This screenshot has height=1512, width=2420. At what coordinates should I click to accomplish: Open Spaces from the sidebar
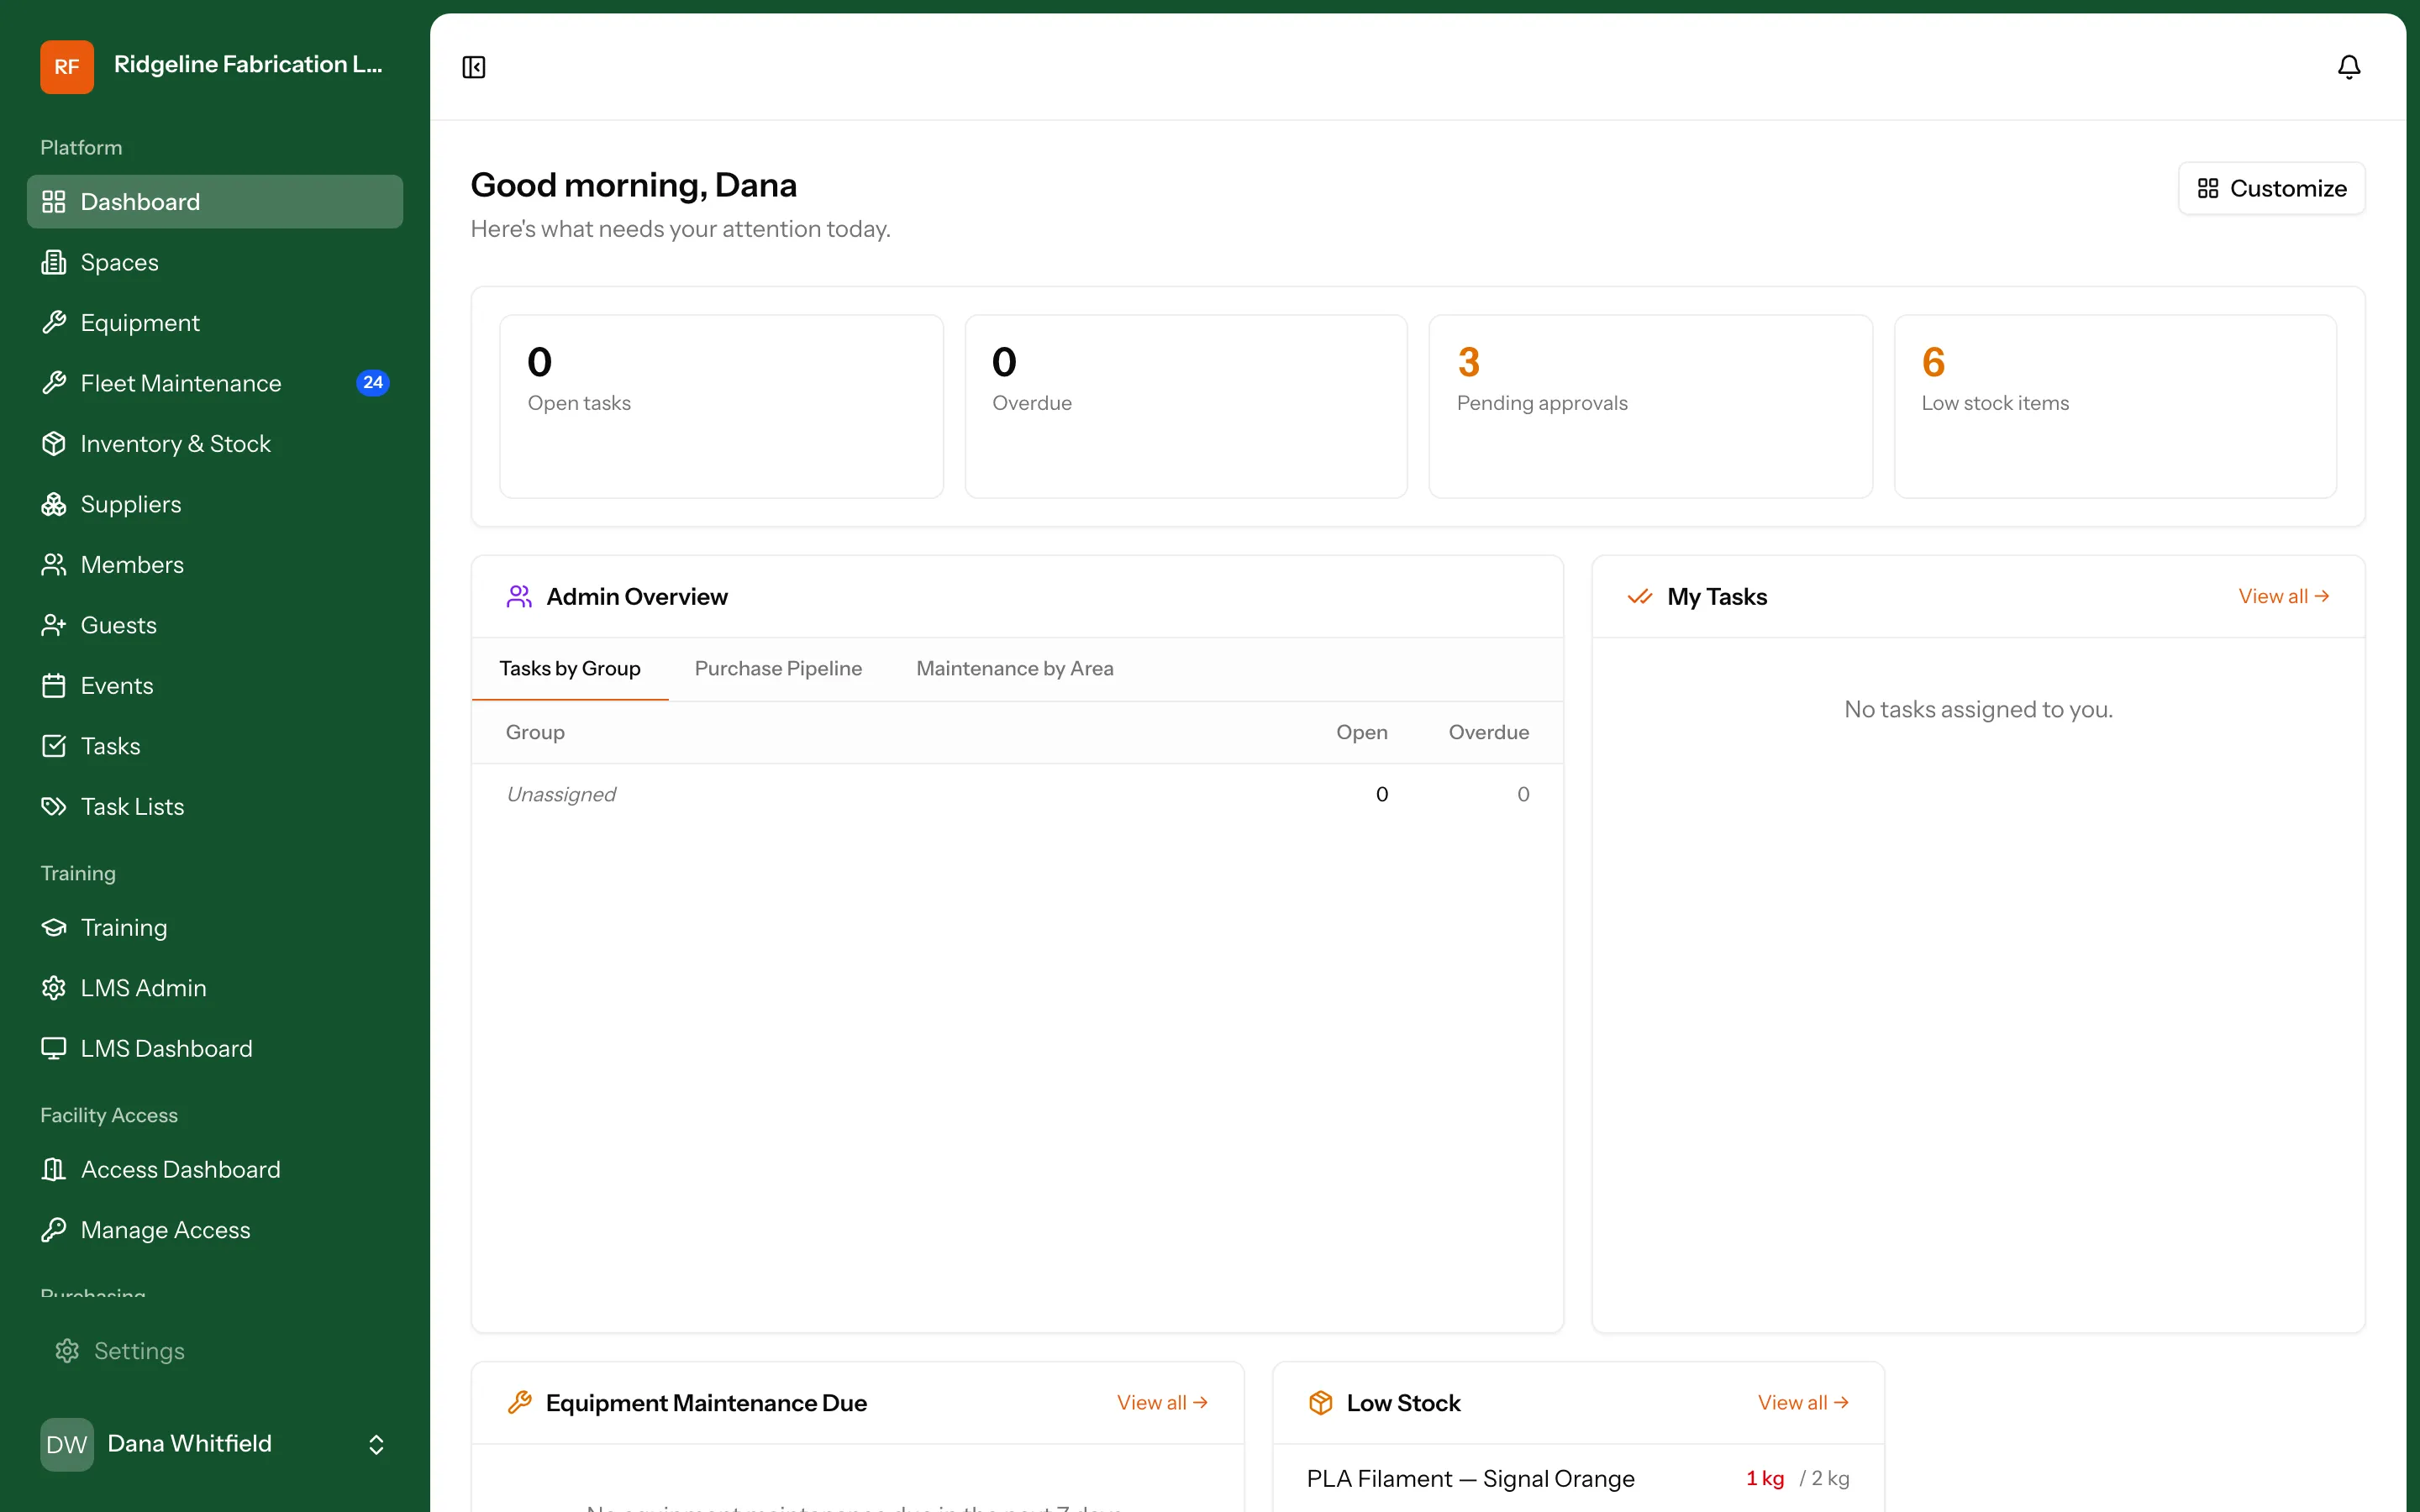[215, 262]
